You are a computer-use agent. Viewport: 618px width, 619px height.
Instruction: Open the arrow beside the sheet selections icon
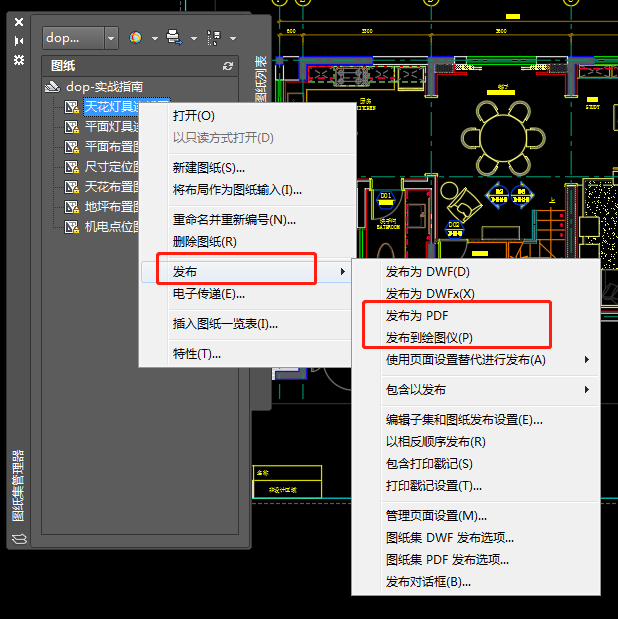[x=233, y=38]
